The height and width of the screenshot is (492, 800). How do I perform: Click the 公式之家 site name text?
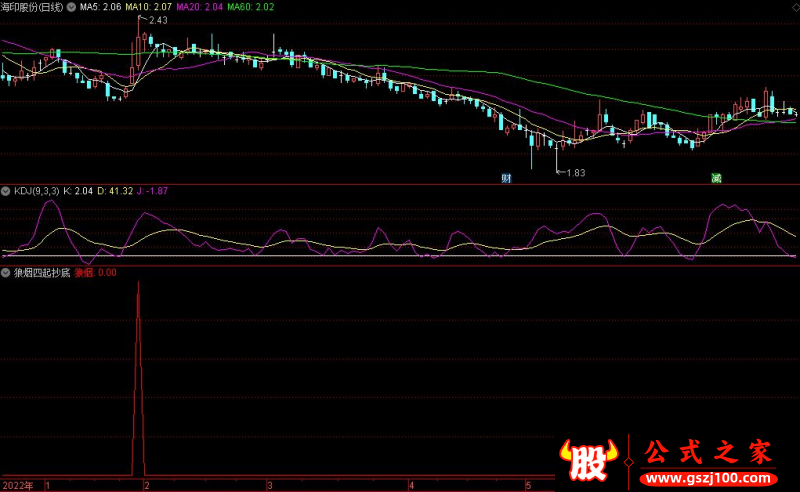coord(707,452)
